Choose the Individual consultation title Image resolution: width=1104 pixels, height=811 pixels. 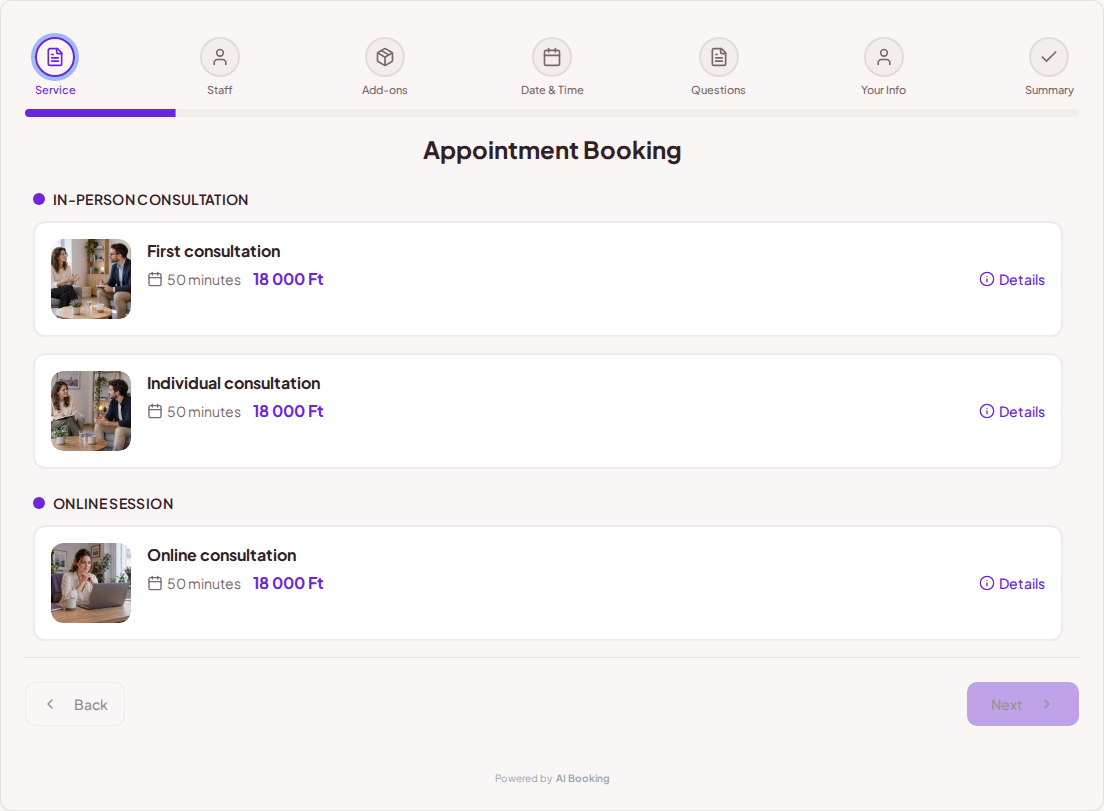coord(233,383)
